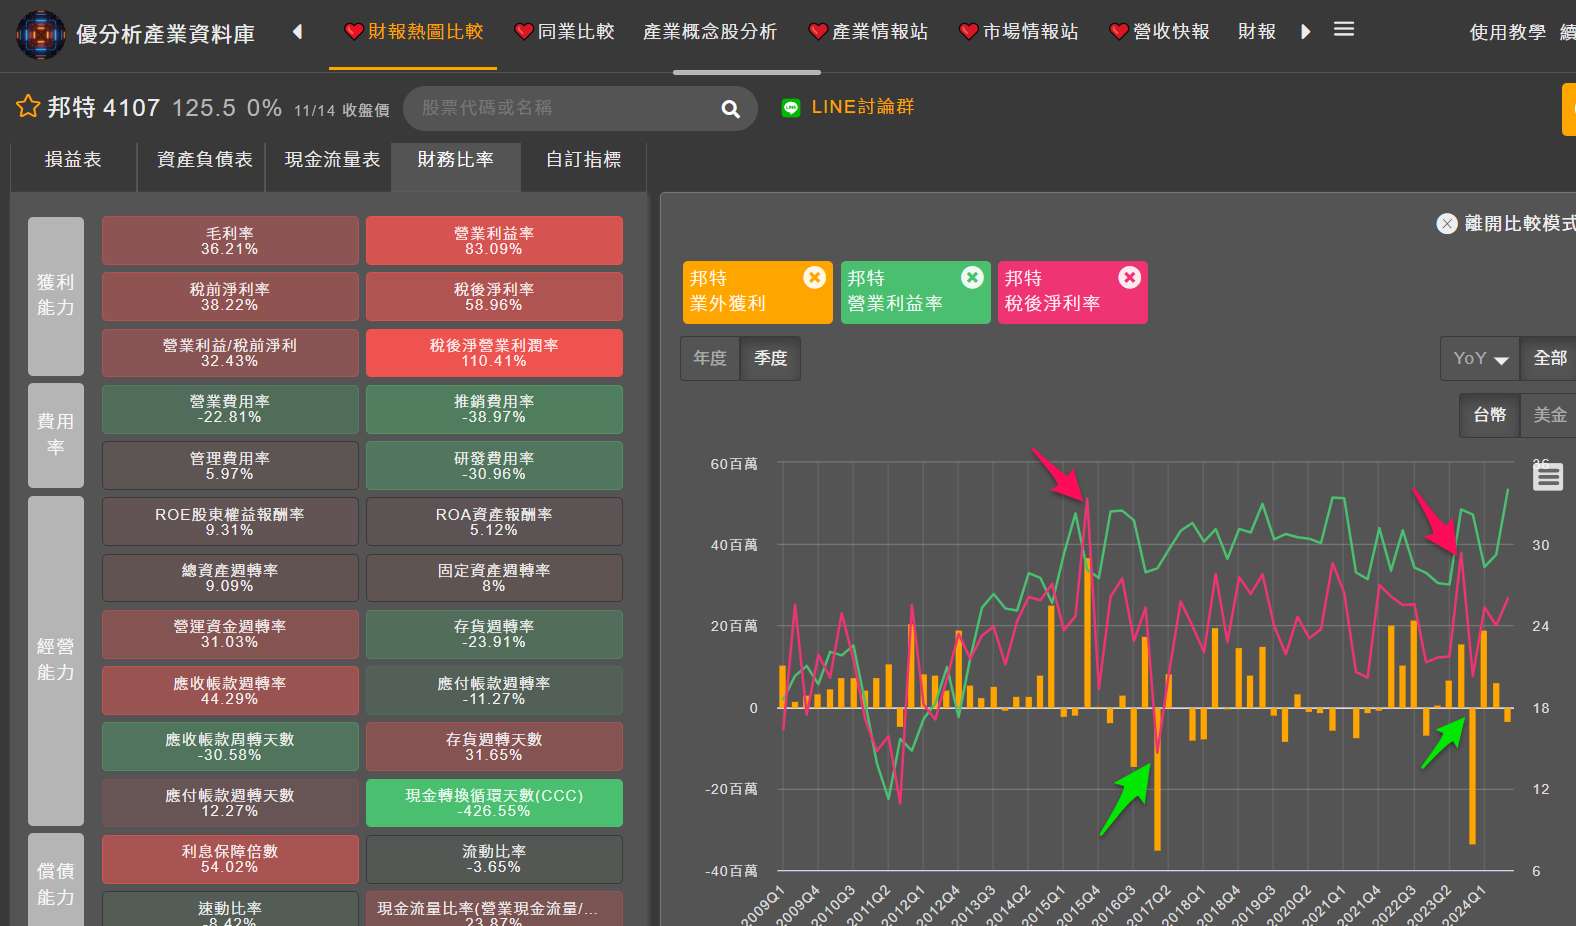Select 推銷費用率 tile
Screen dimensions: 1576x926
pyautogui.click(x=494, y=409)
